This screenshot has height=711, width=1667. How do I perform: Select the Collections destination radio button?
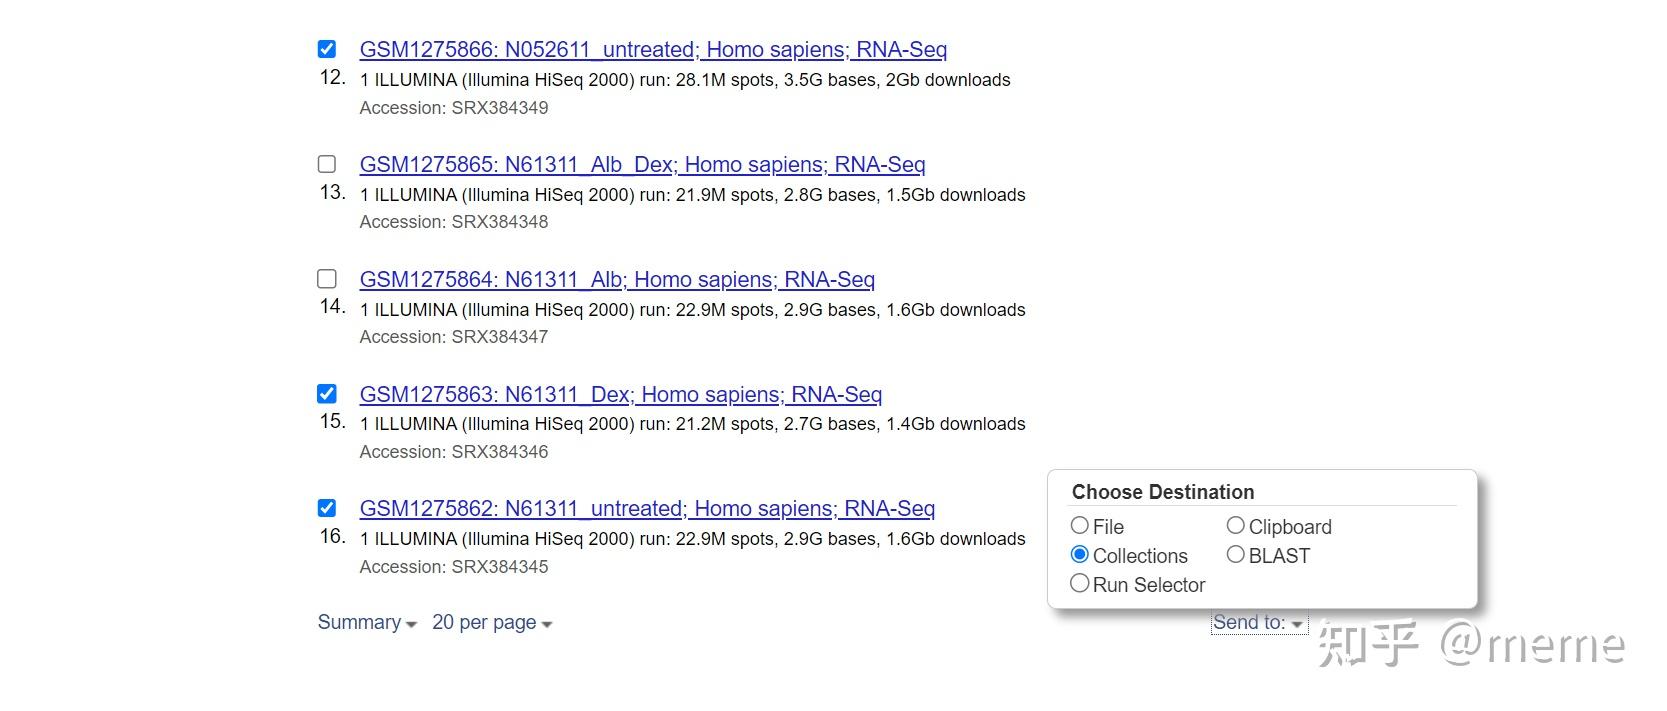click(1080, 555)
